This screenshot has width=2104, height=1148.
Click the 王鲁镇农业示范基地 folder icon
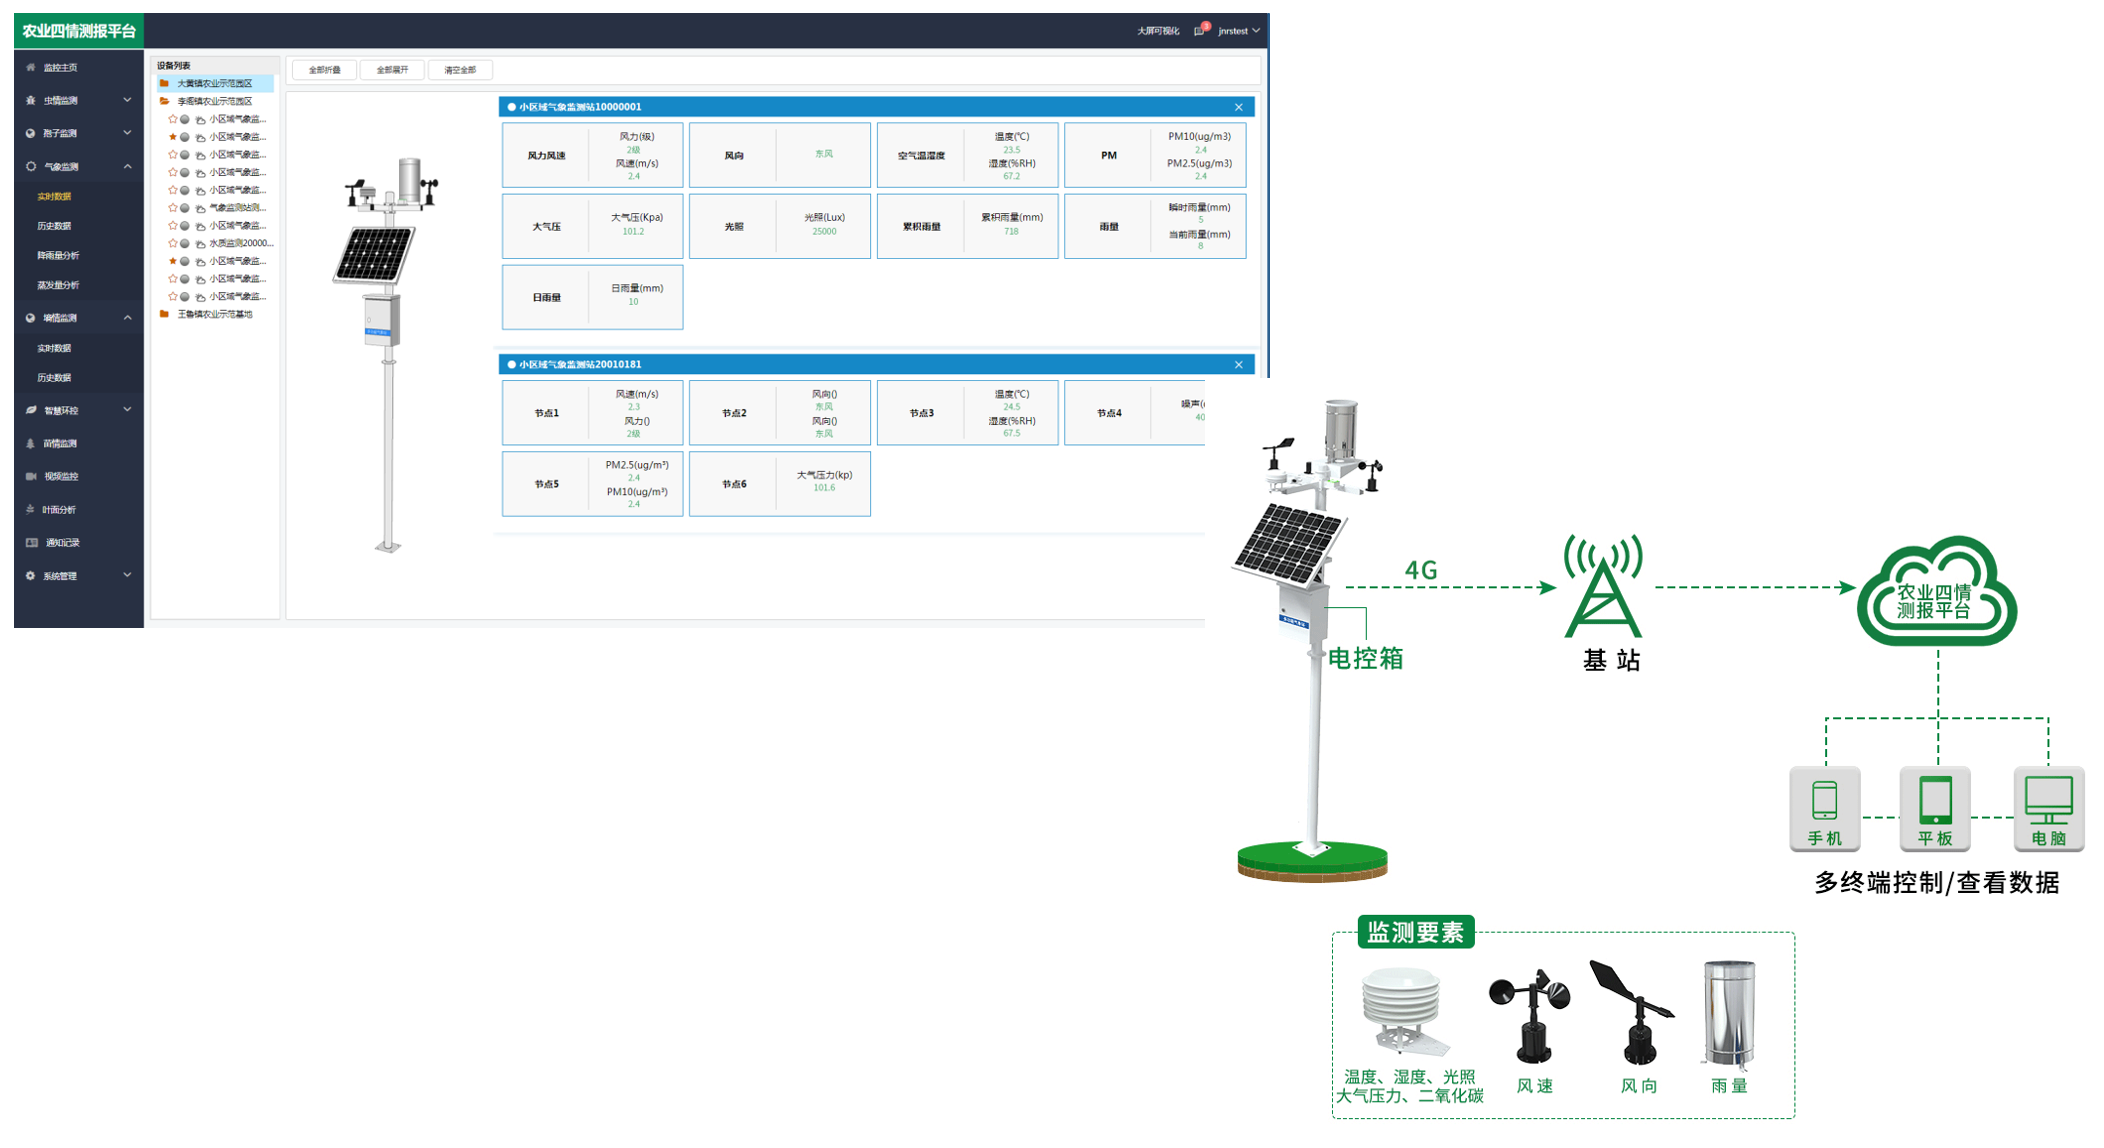coord(165,314)
